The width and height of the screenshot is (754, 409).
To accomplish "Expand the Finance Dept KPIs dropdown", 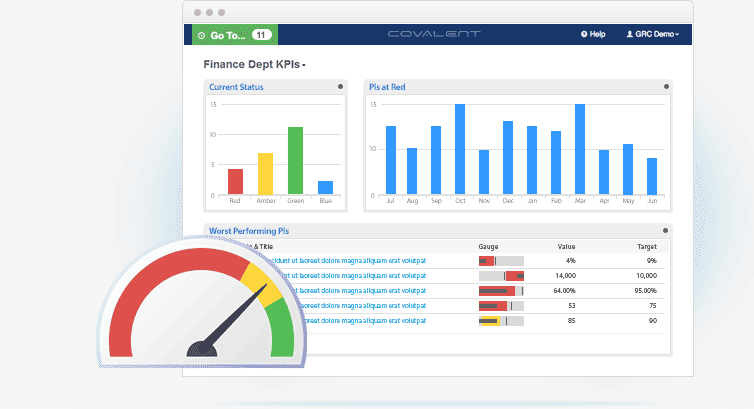I will click(x=254, y=64).
